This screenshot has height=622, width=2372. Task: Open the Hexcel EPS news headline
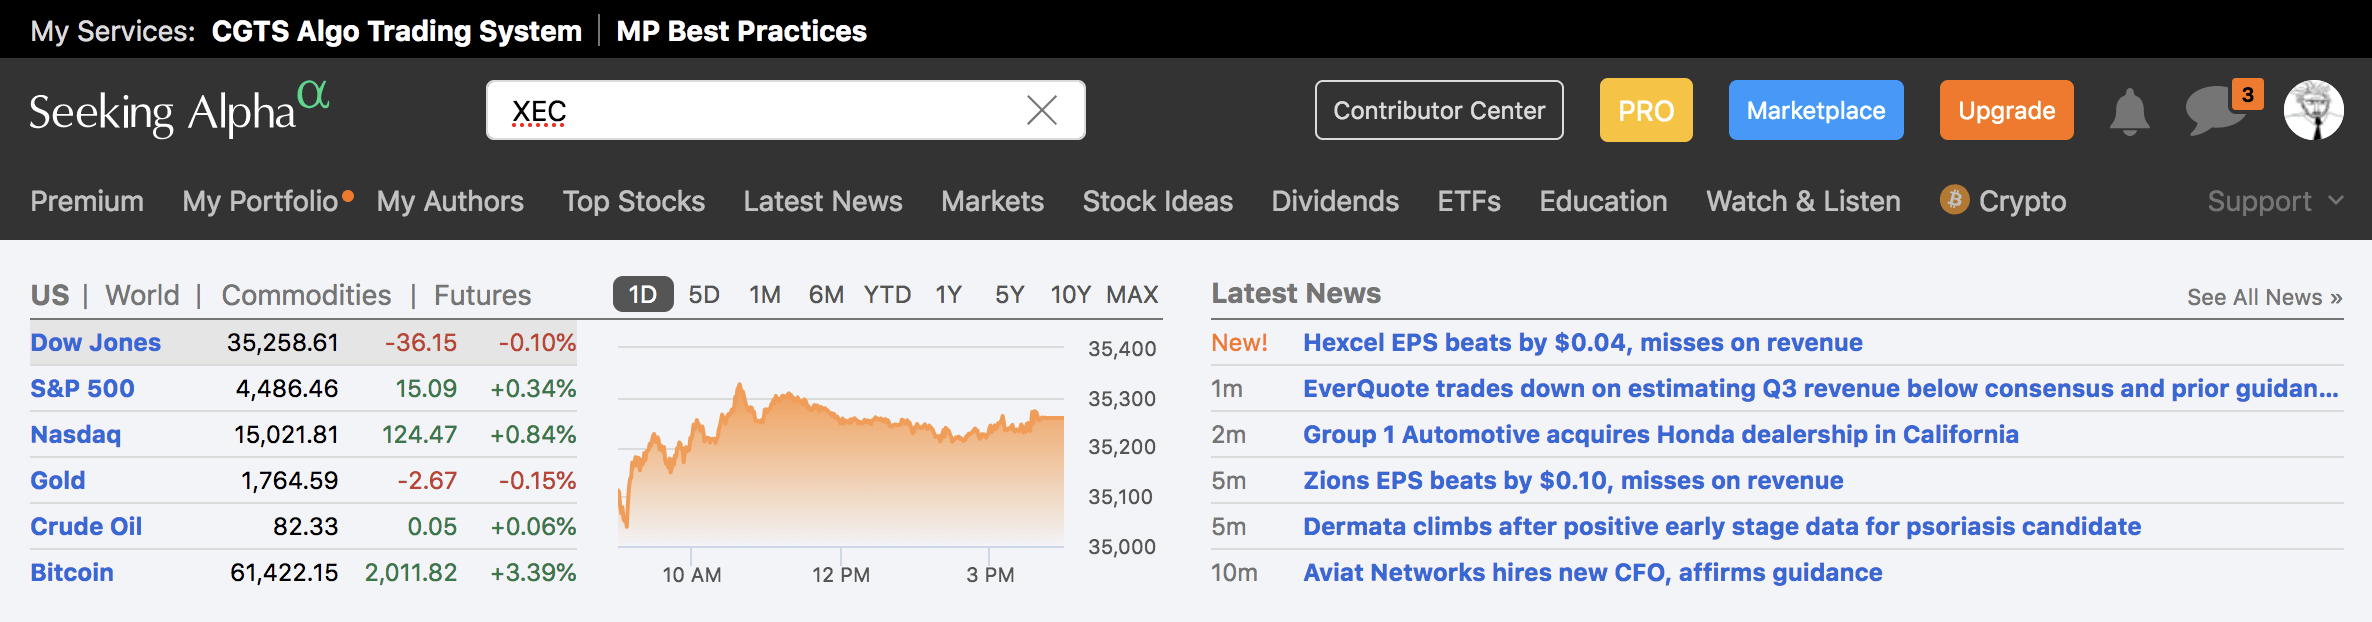tap(1582, 343)
